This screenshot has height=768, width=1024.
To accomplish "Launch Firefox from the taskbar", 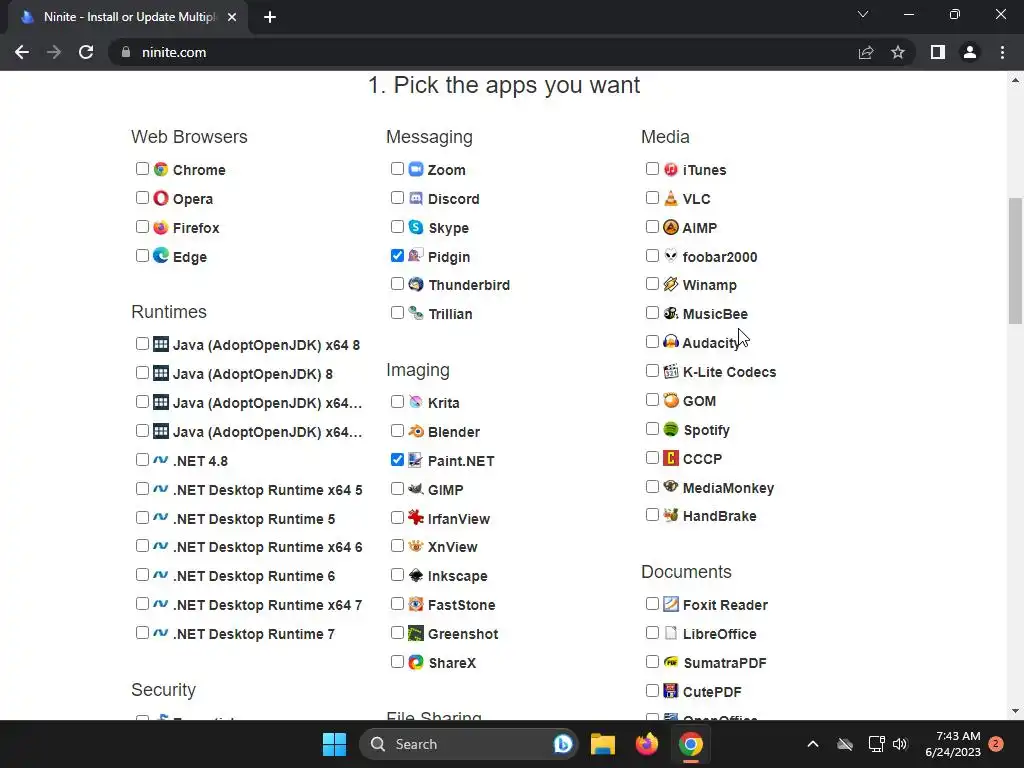I will 647,744.
